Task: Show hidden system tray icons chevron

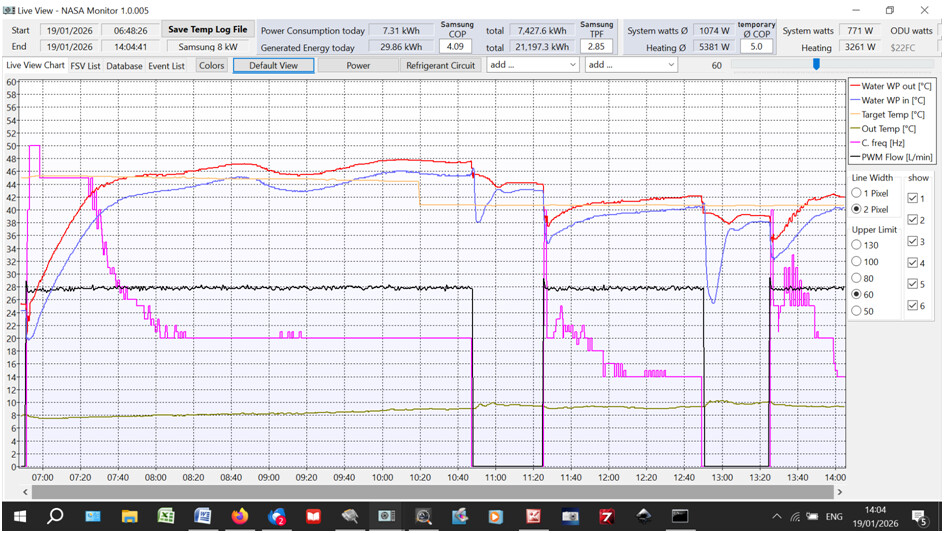Action: click(x=775, y=516)
